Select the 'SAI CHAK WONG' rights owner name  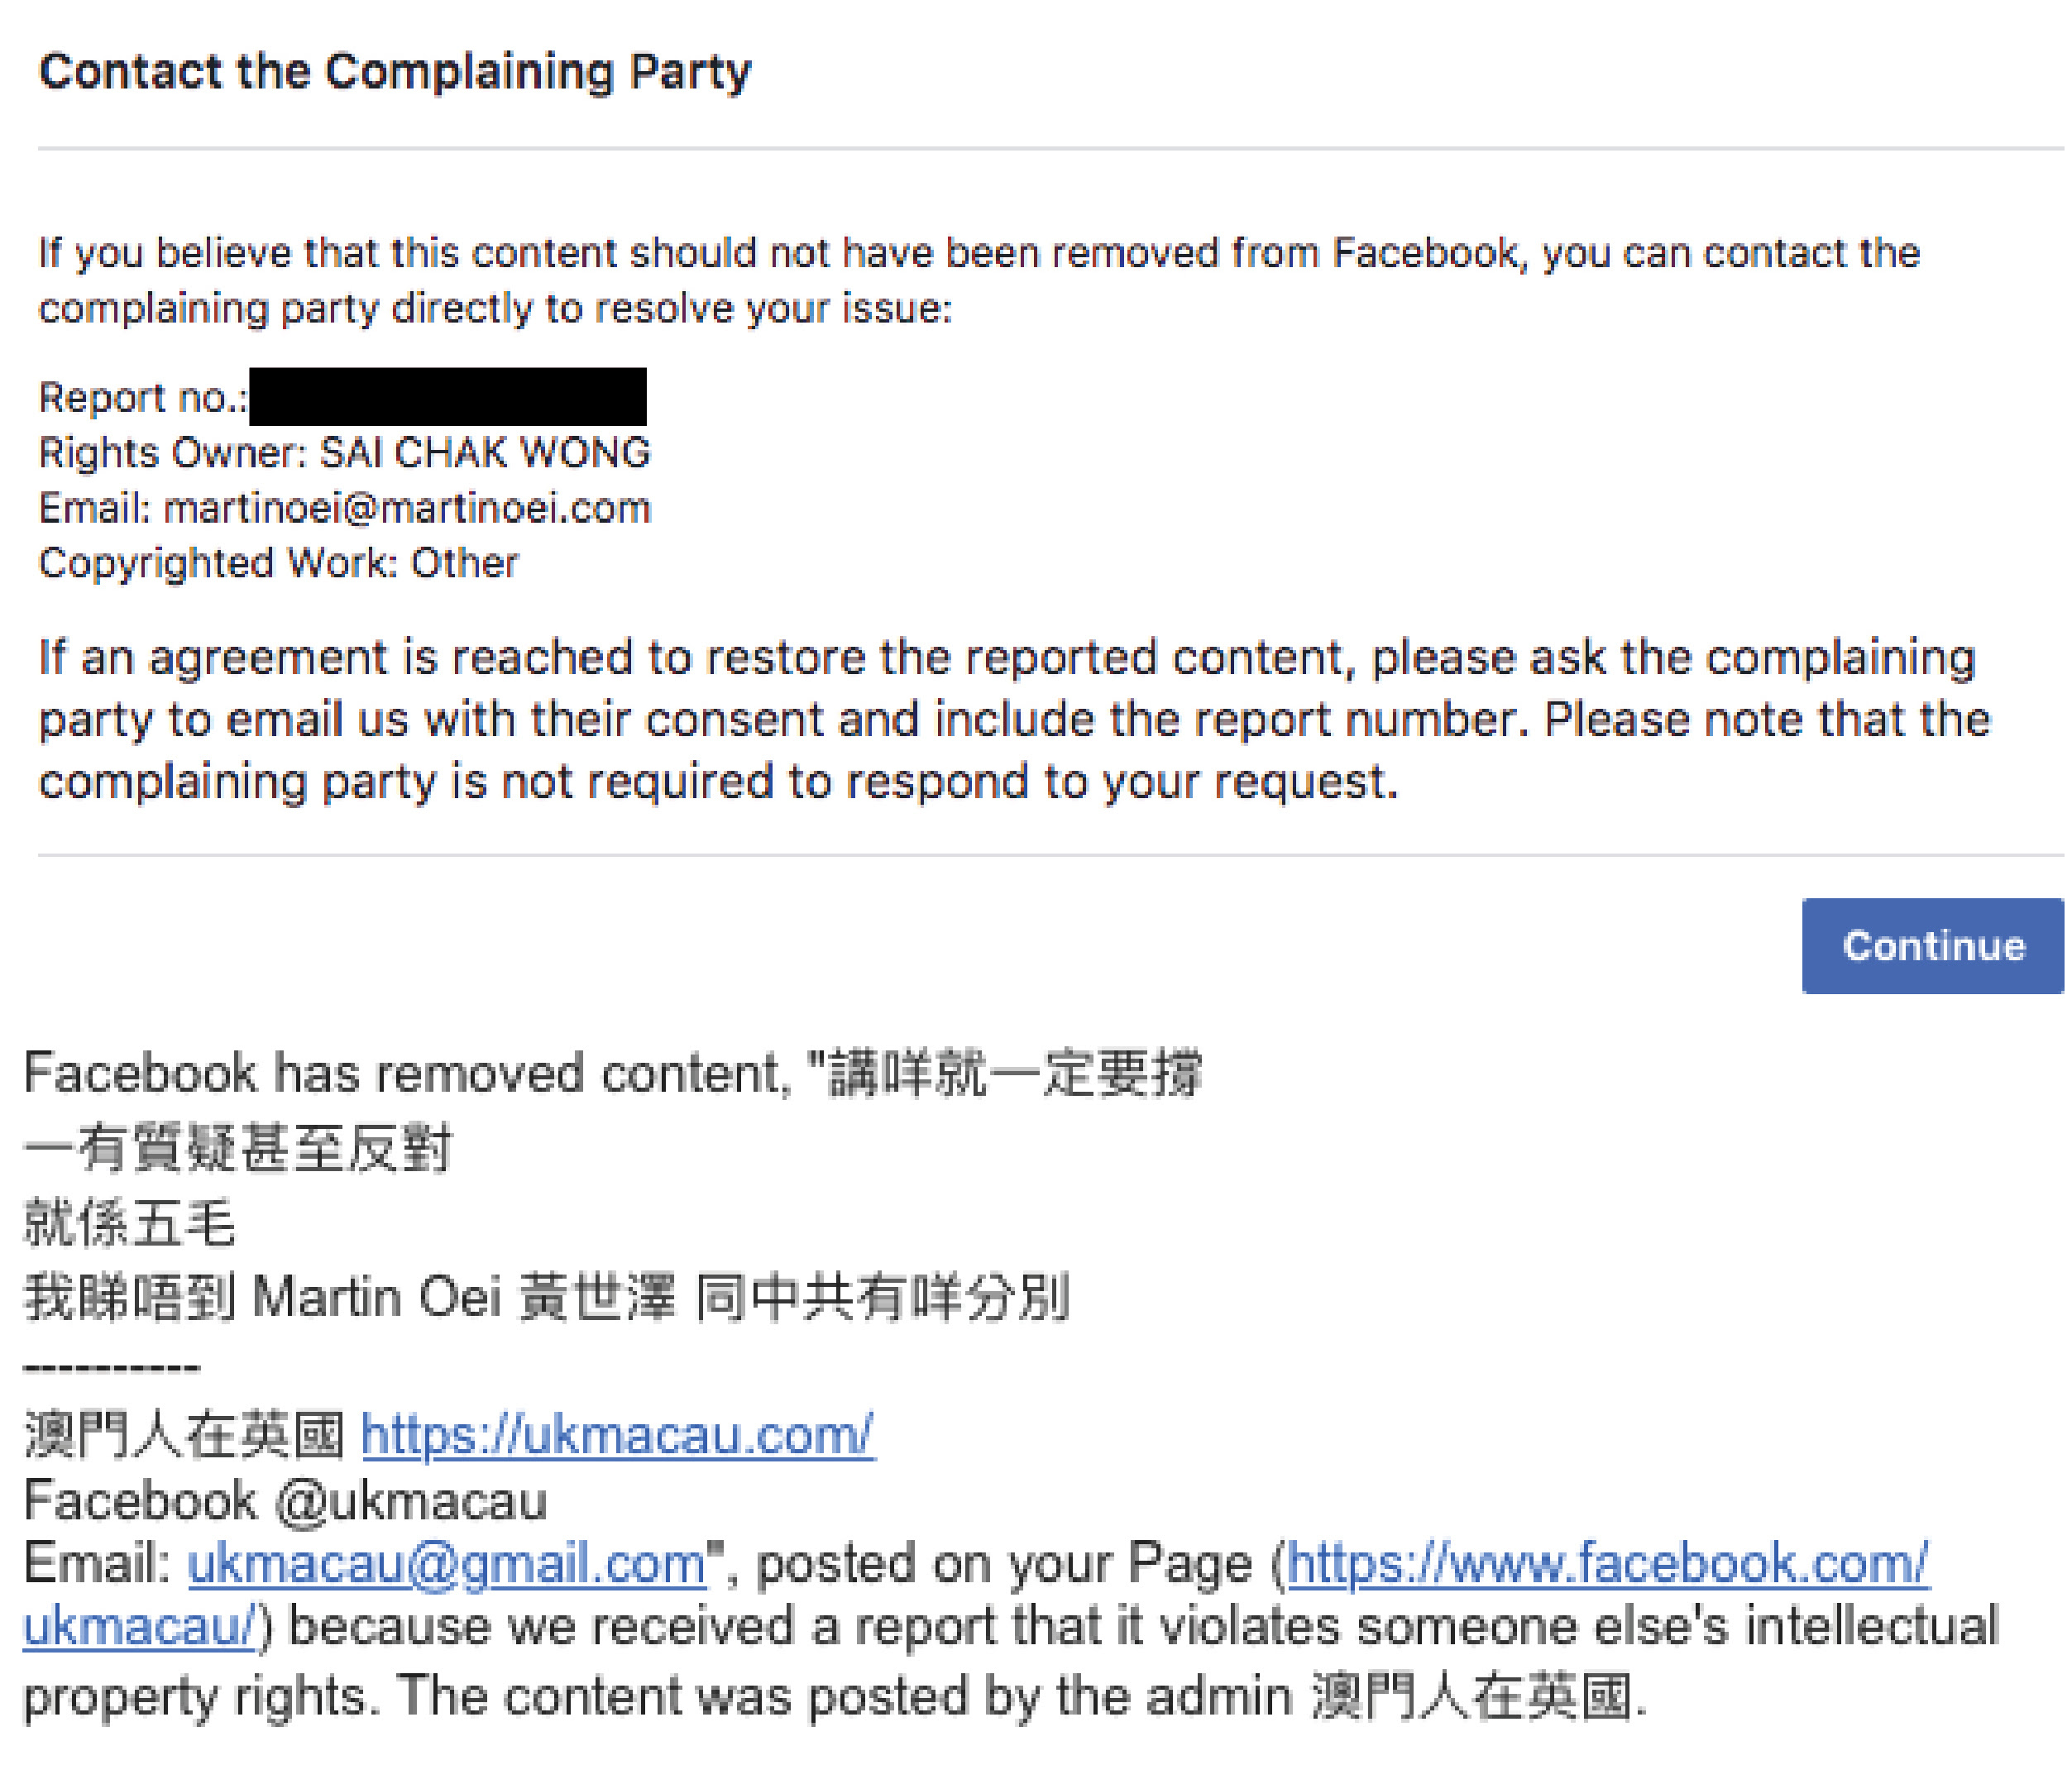484,452
